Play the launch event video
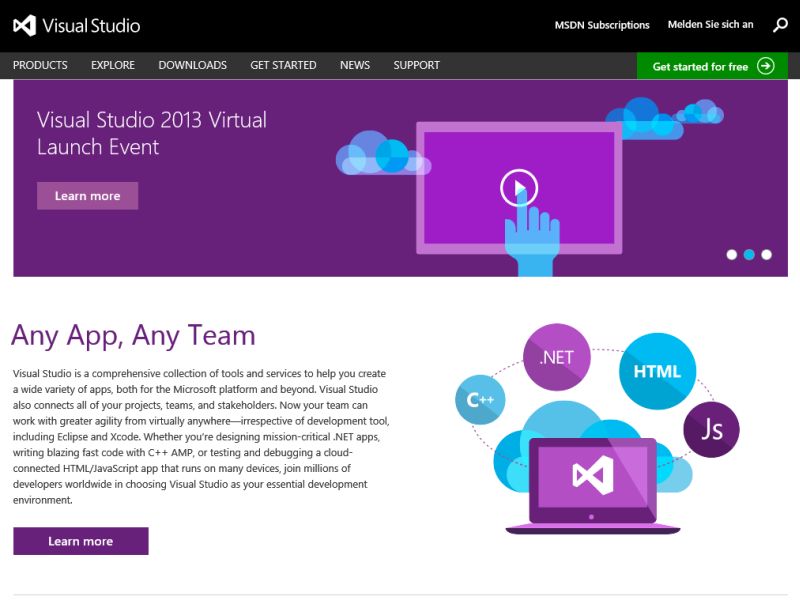 click(519, 188)
